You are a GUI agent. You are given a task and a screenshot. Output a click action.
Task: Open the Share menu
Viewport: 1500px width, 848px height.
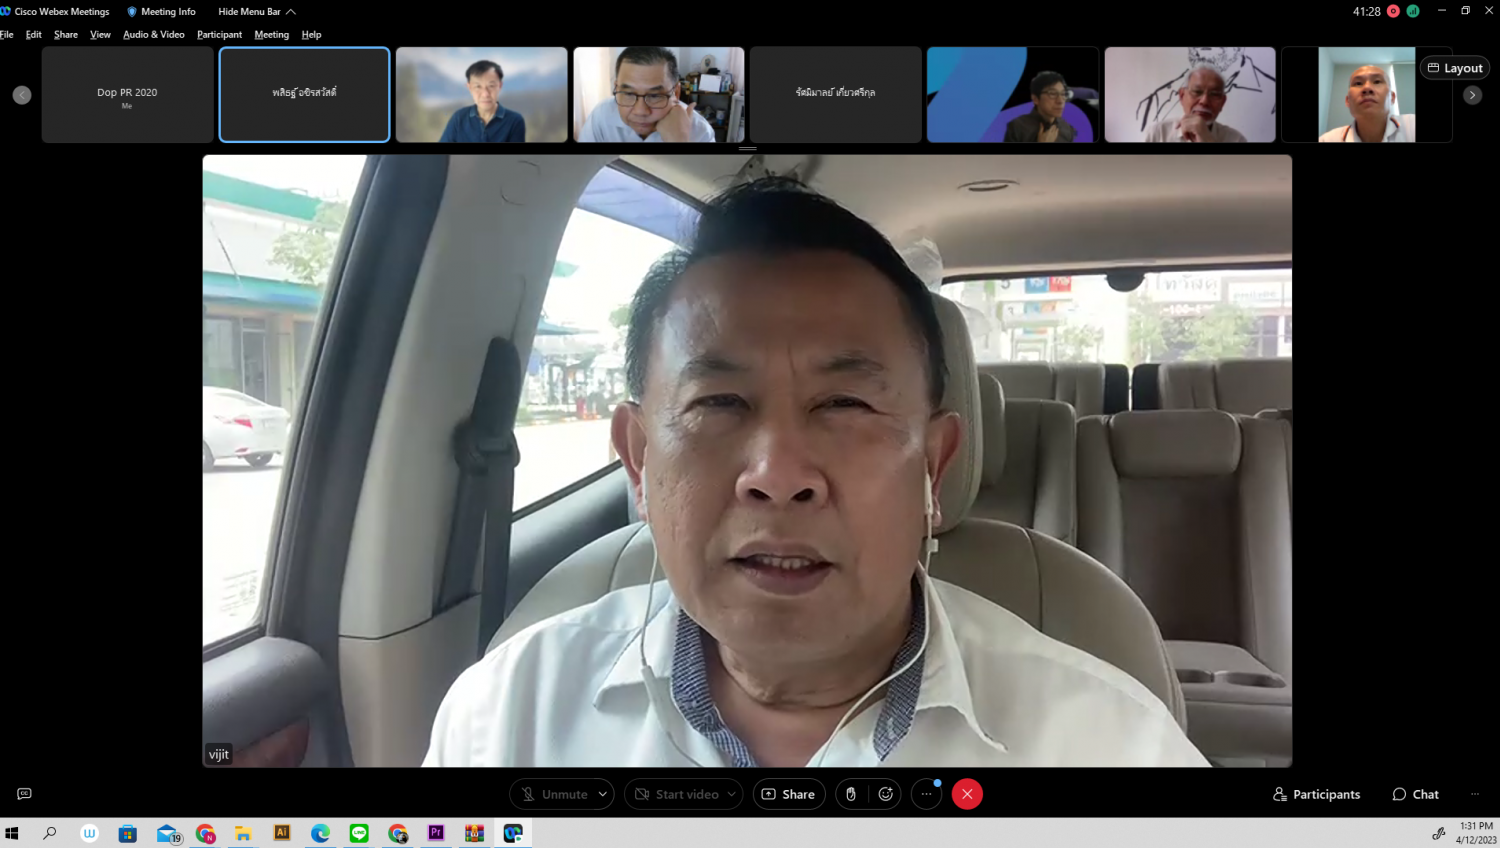[66, 34]
